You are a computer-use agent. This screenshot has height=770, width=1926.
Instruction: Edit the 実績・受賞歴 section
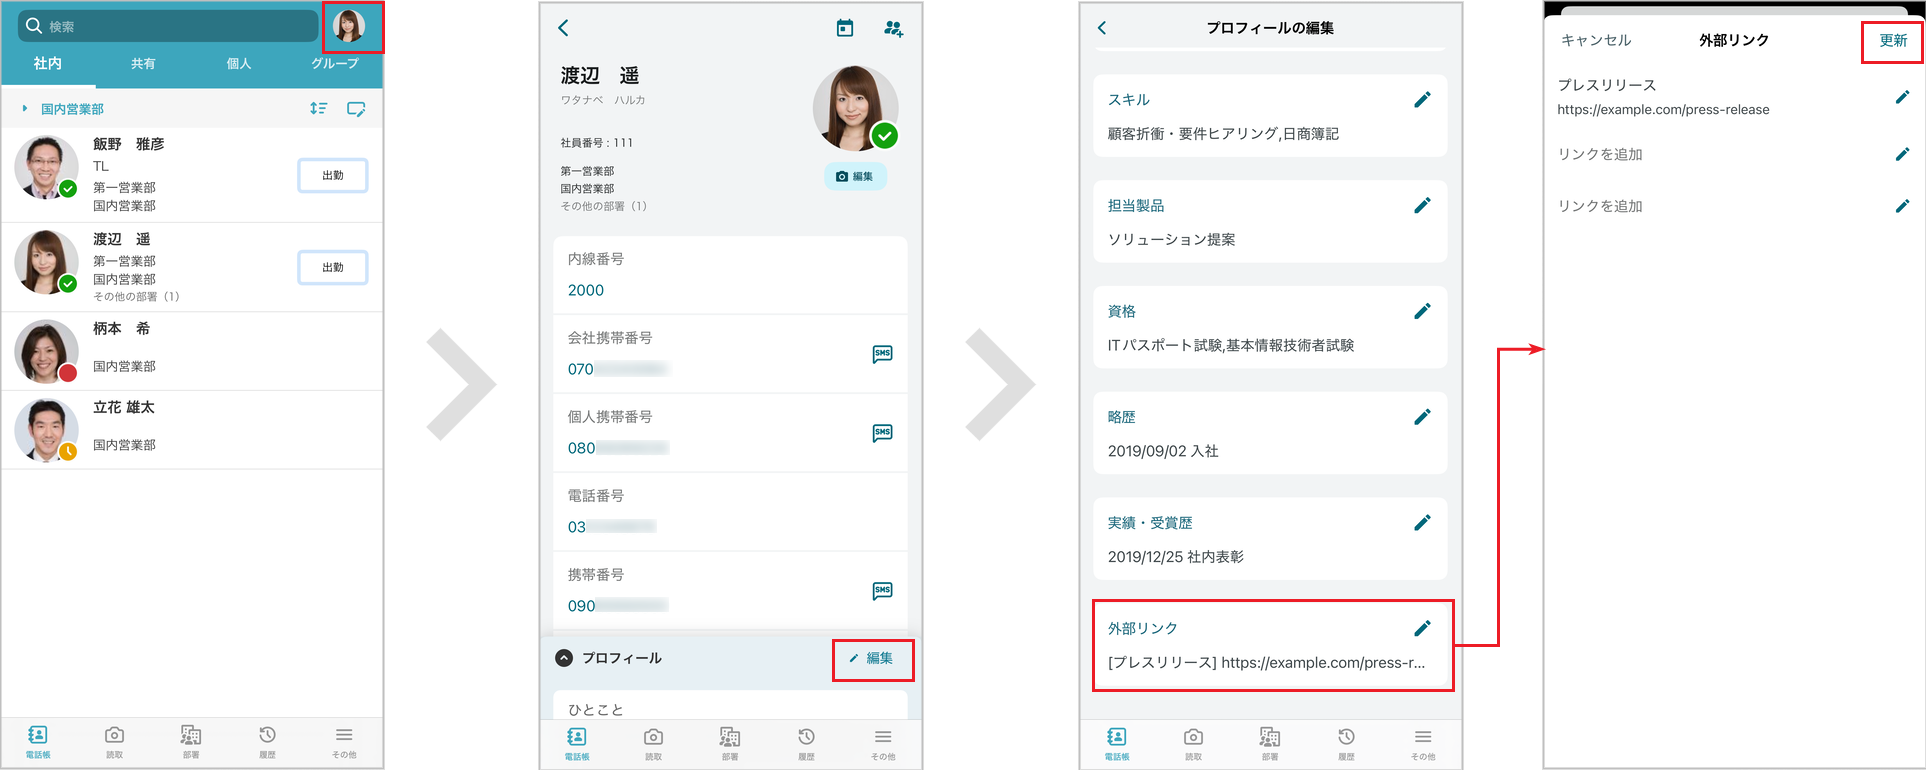(x=1422, y=523)
